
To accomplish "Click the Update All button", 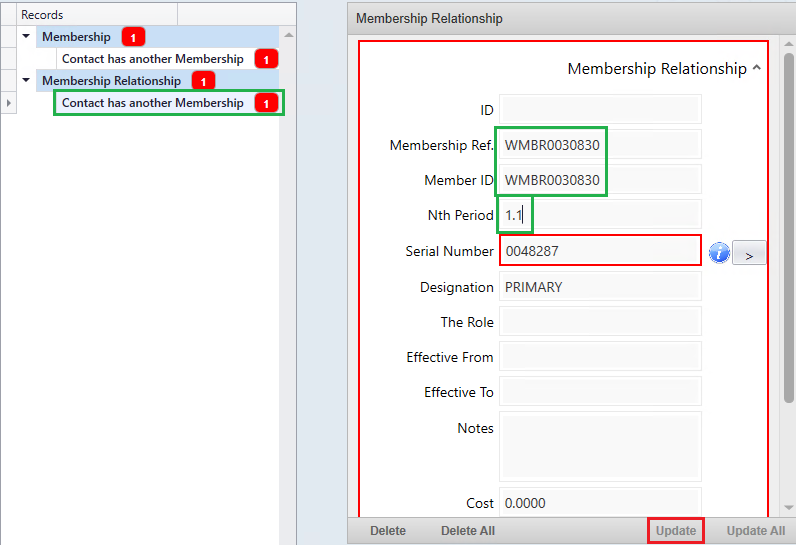I will [755, 530].
